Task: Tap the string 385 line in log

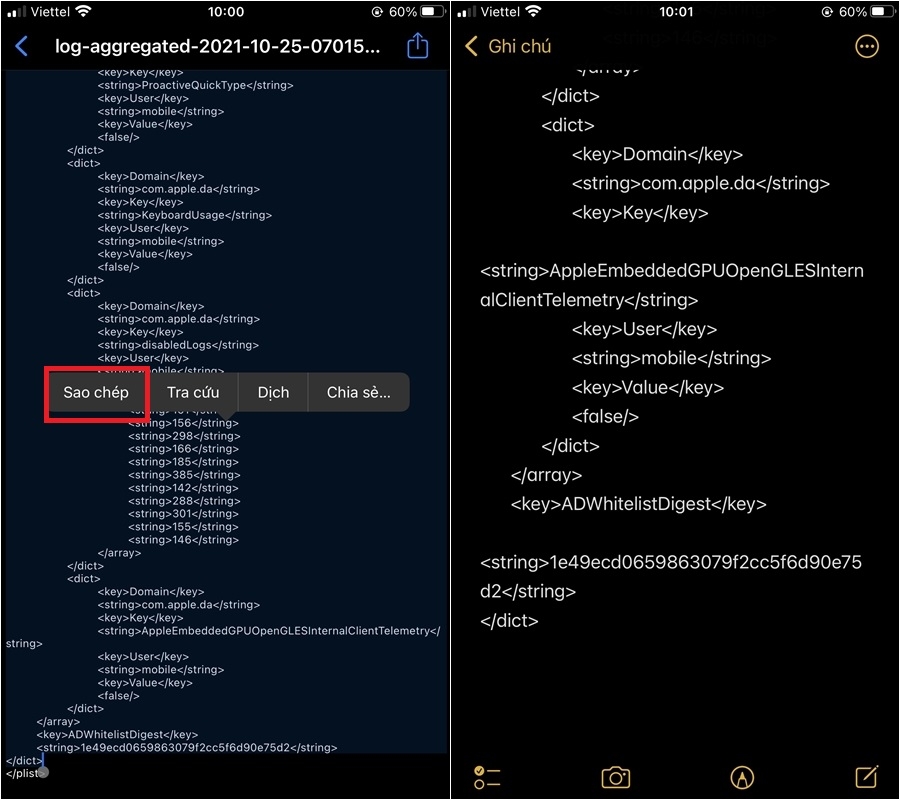Action: tap(184, 475)
